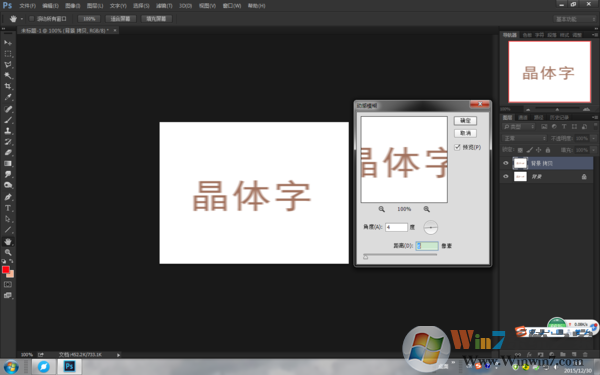Expand status bar info arrow
This screenshot has width=600, height=375.
118,355
